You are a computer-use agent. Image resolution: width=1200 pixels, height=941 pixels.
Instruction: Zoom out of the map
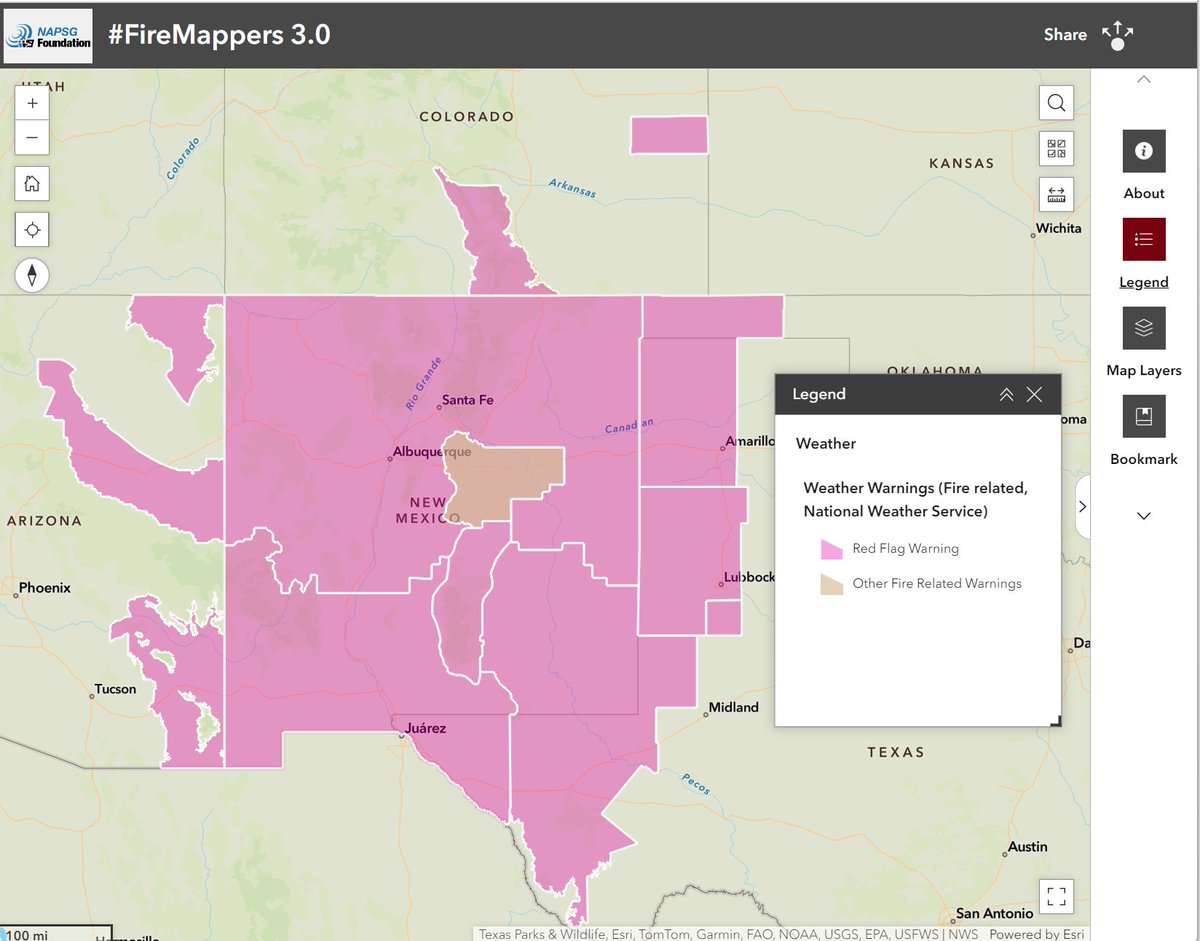(x=33, y=138)
